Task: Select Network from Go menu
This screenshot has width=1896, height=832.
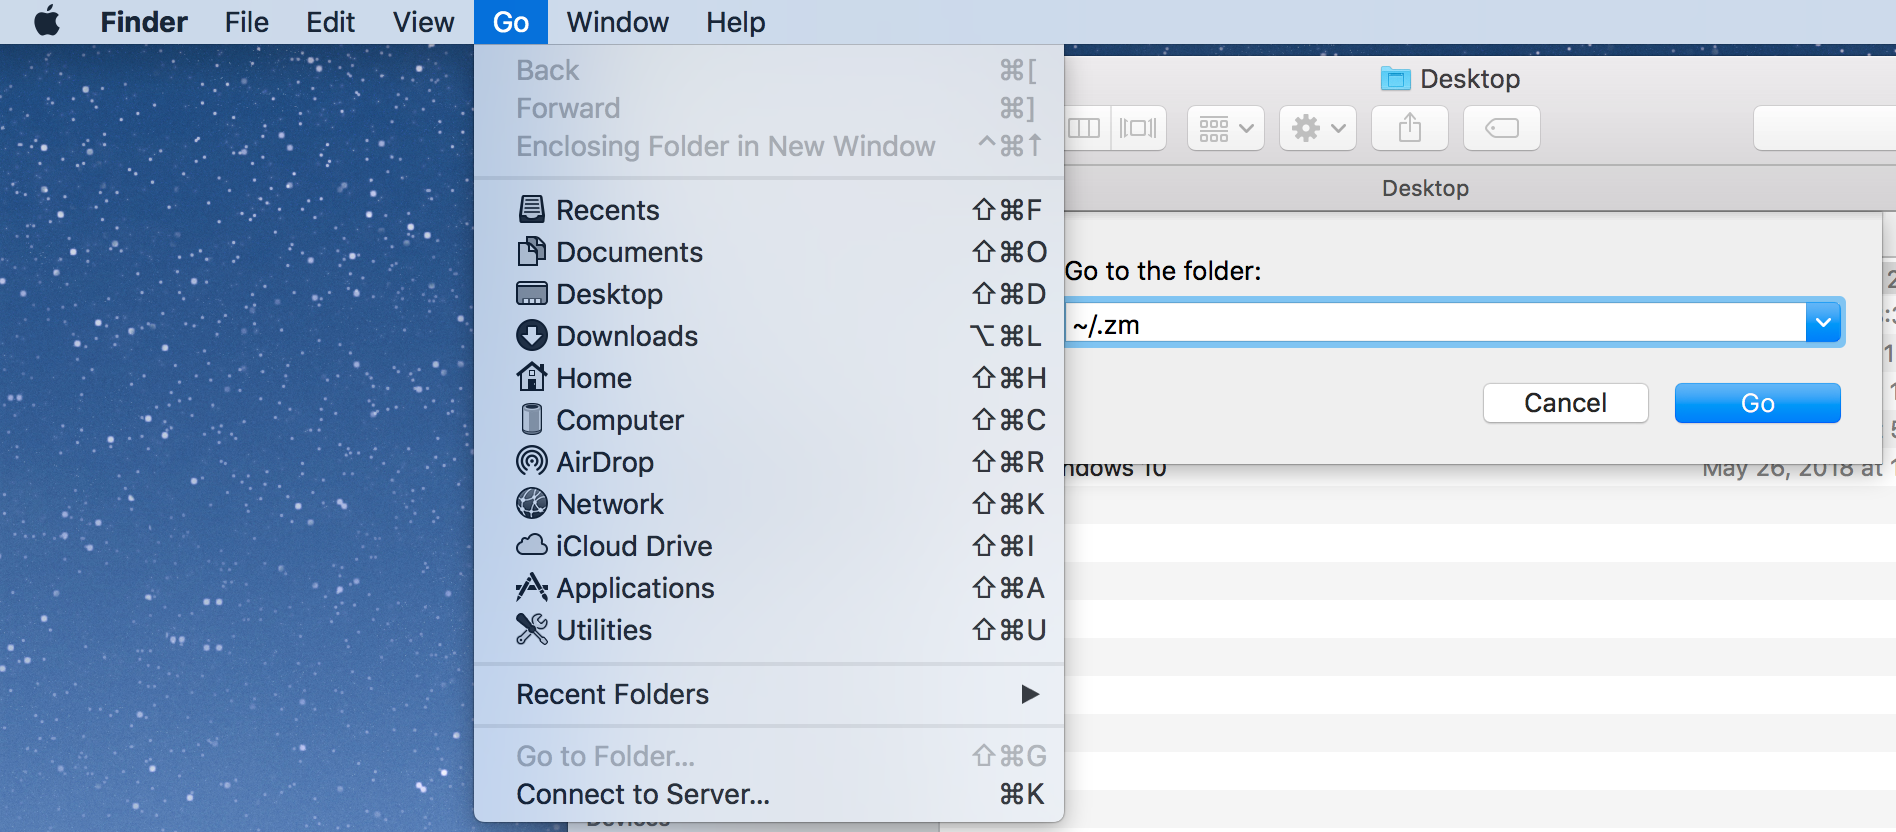Action: (768, 504)
